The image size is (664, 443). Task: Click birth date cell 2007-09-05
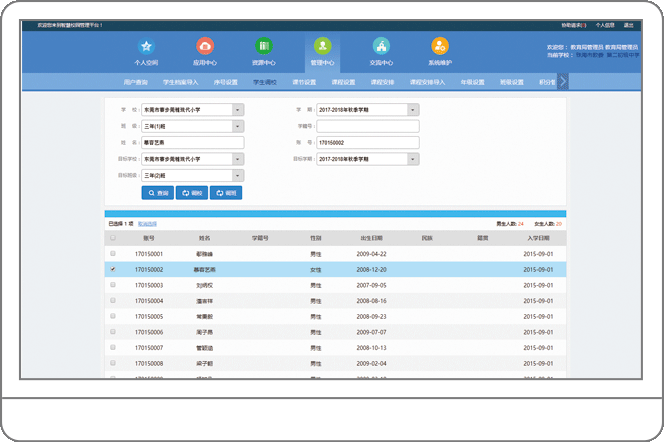pyautogui.click(x=371, y=285)
